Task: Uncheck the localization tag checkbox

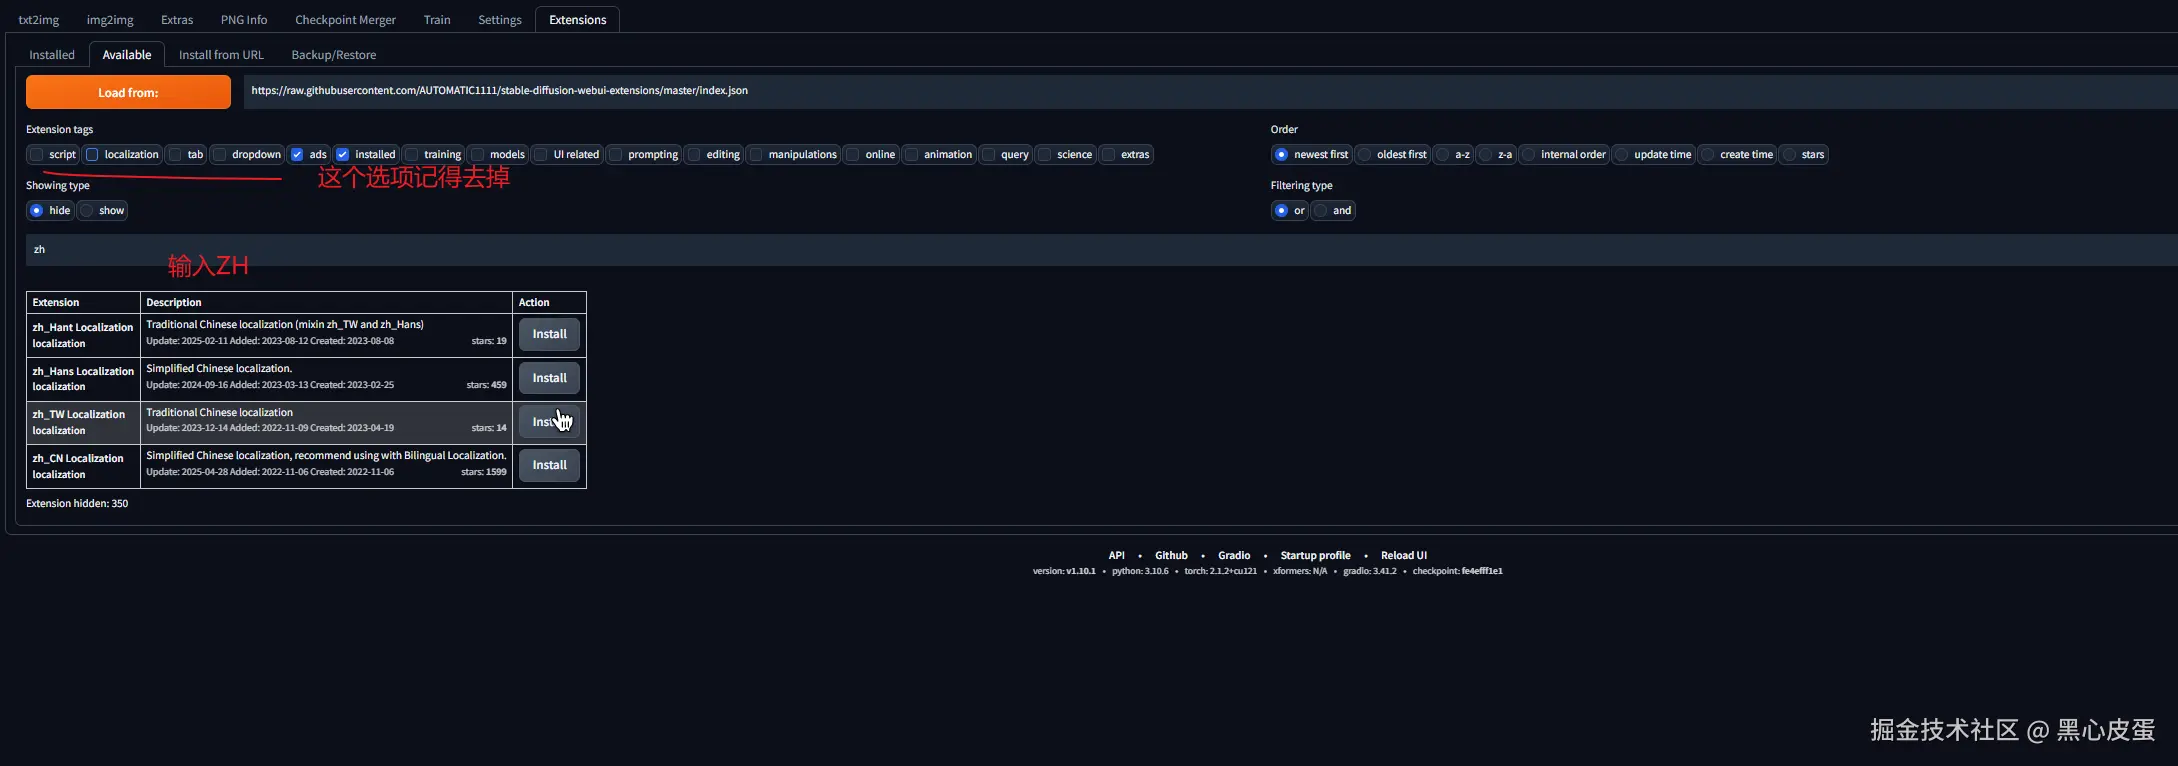Action: [92, 154]
